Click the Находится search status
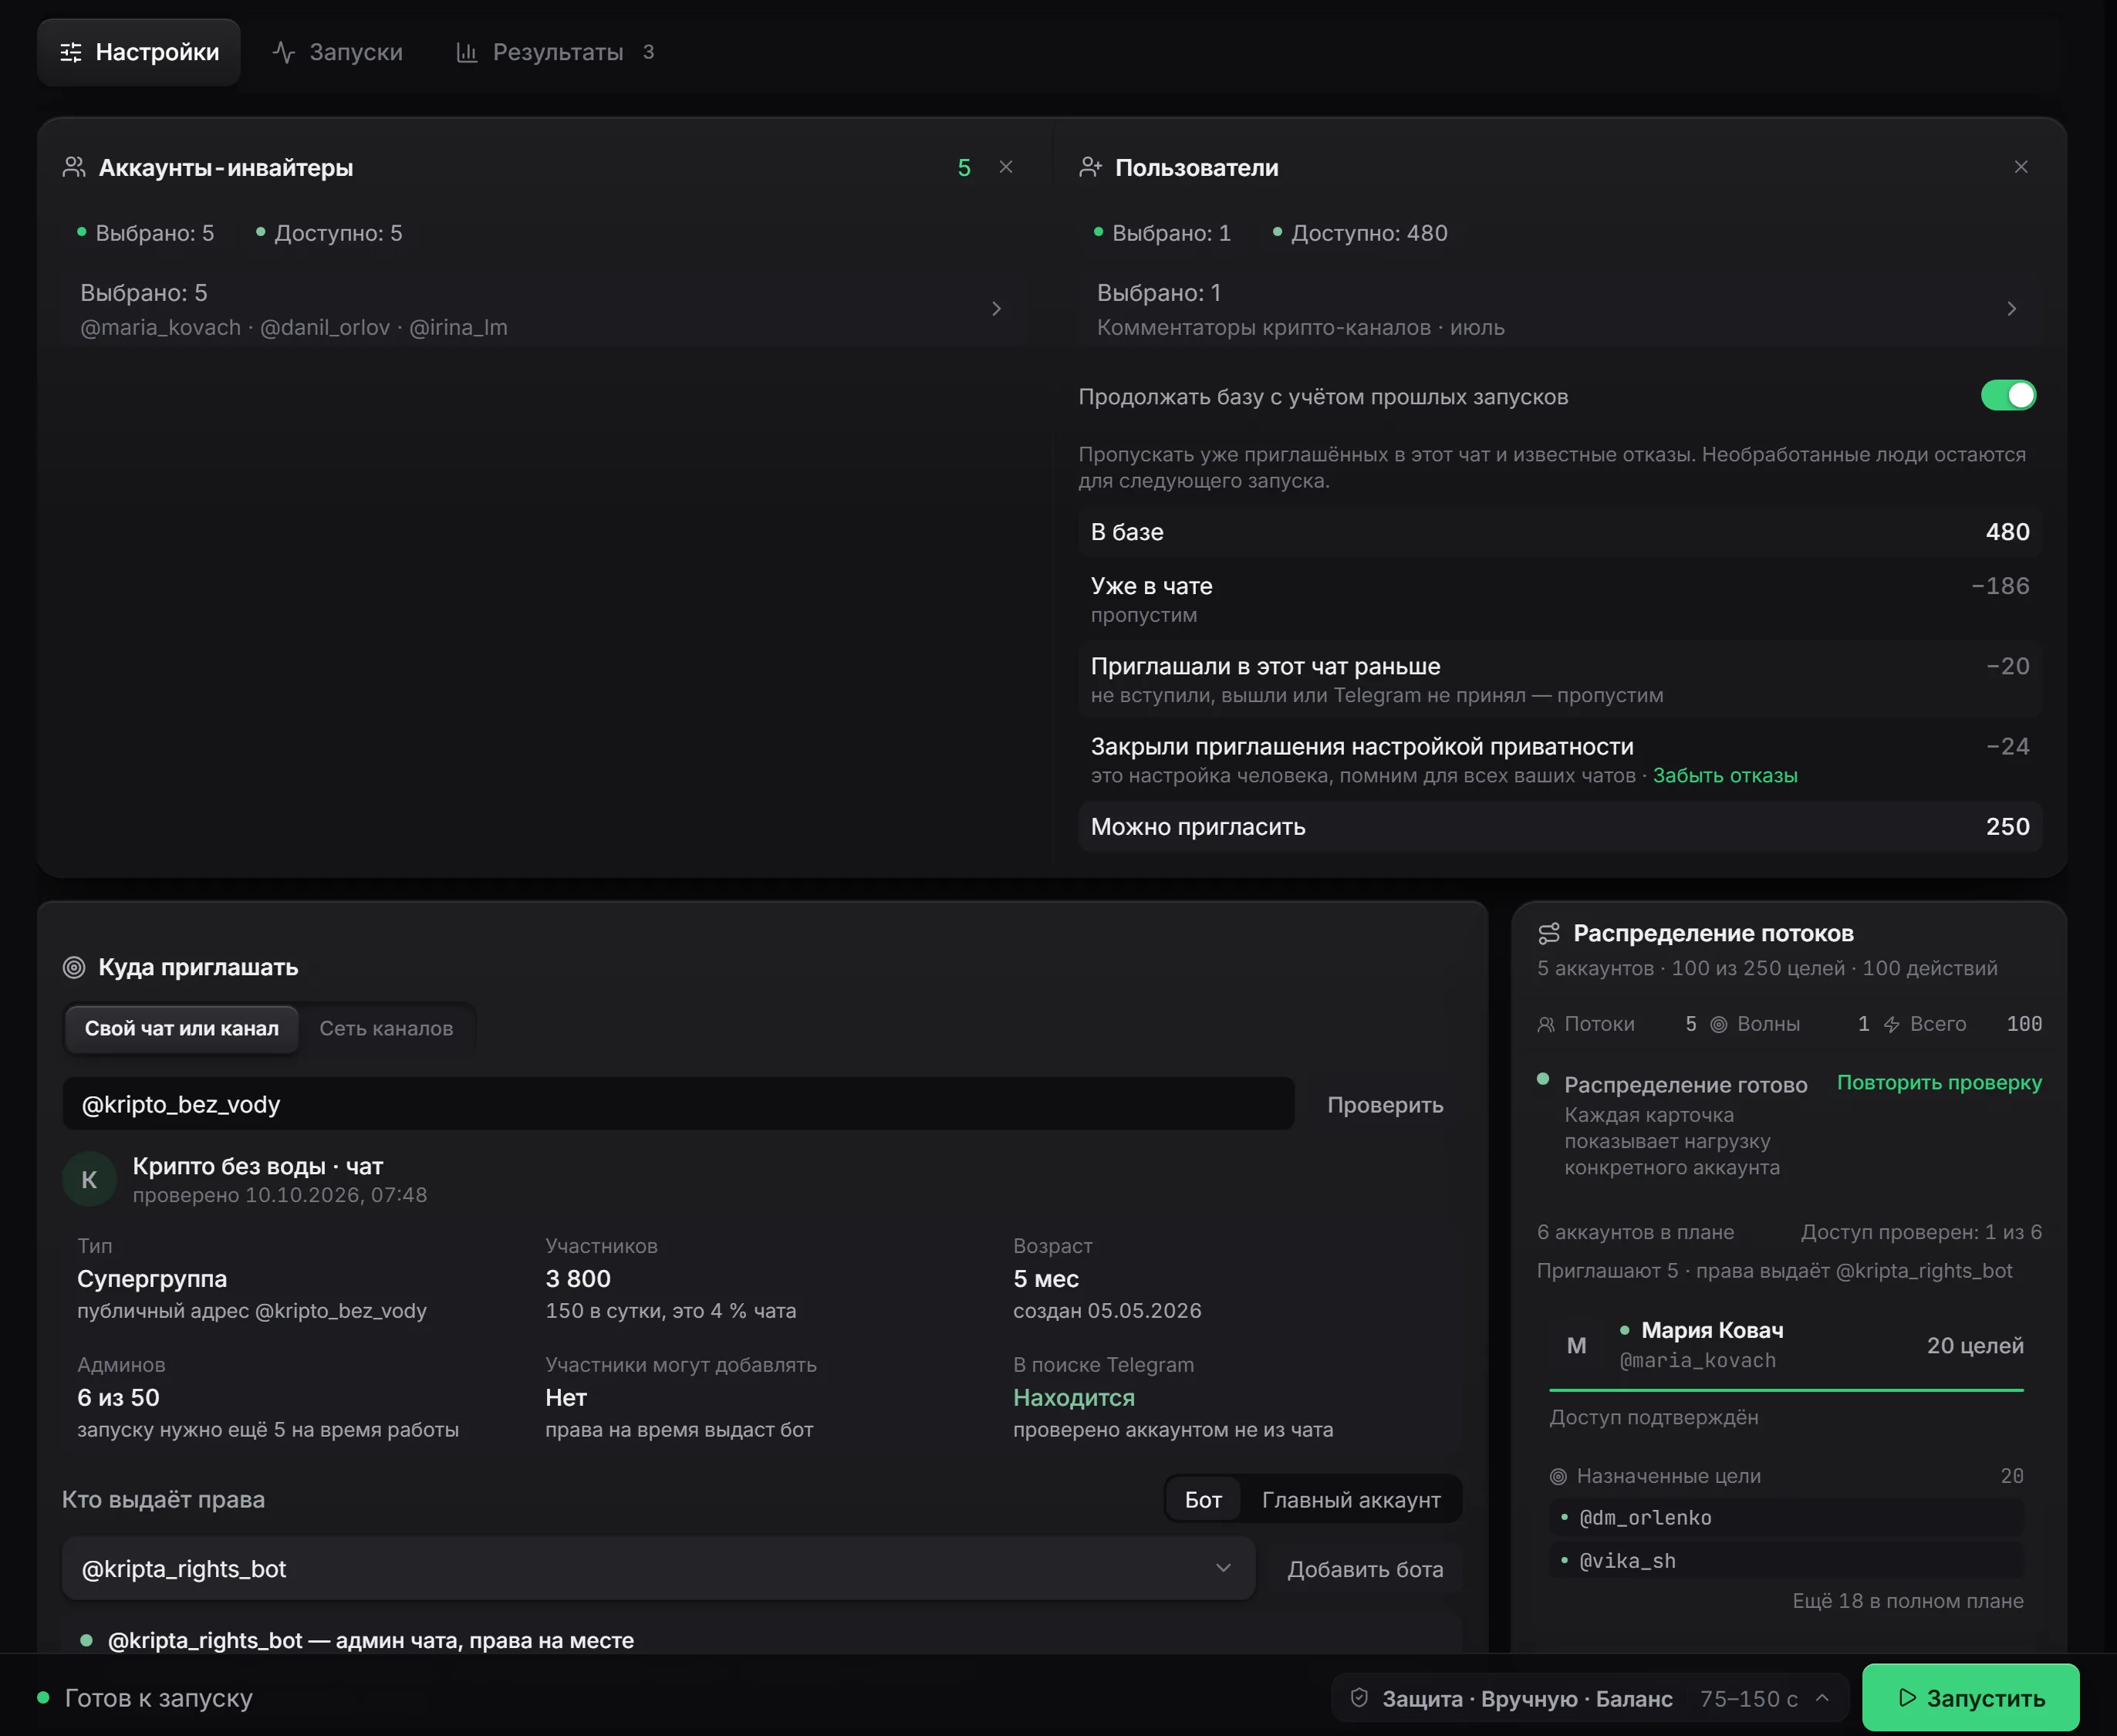This screenshot has height=1736, width=2117. pyautogui.click(x=1074, y=1397)
